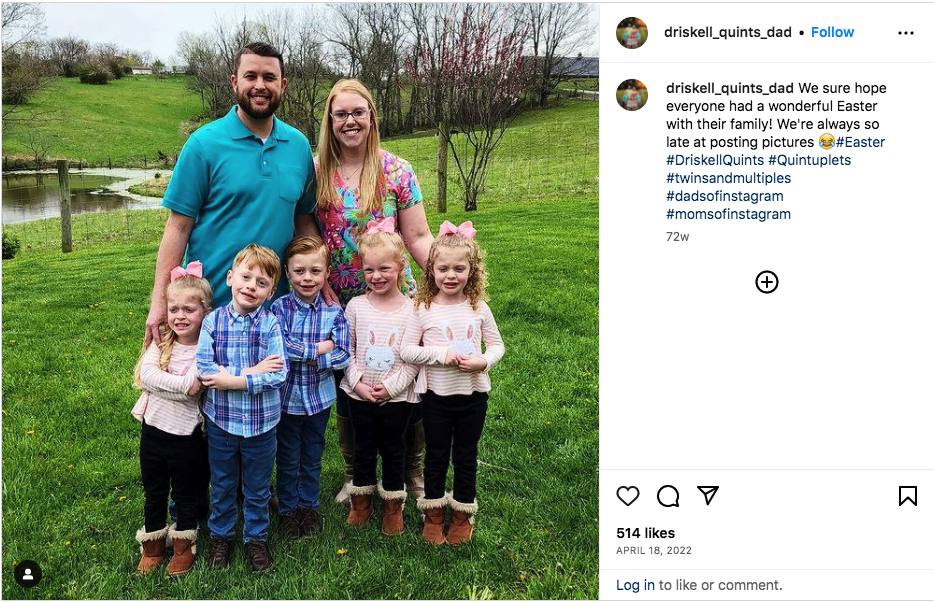Open comments with the speech bubble icon
The height and width of the screenshot is (603, 934).
[x=668, y=496]
